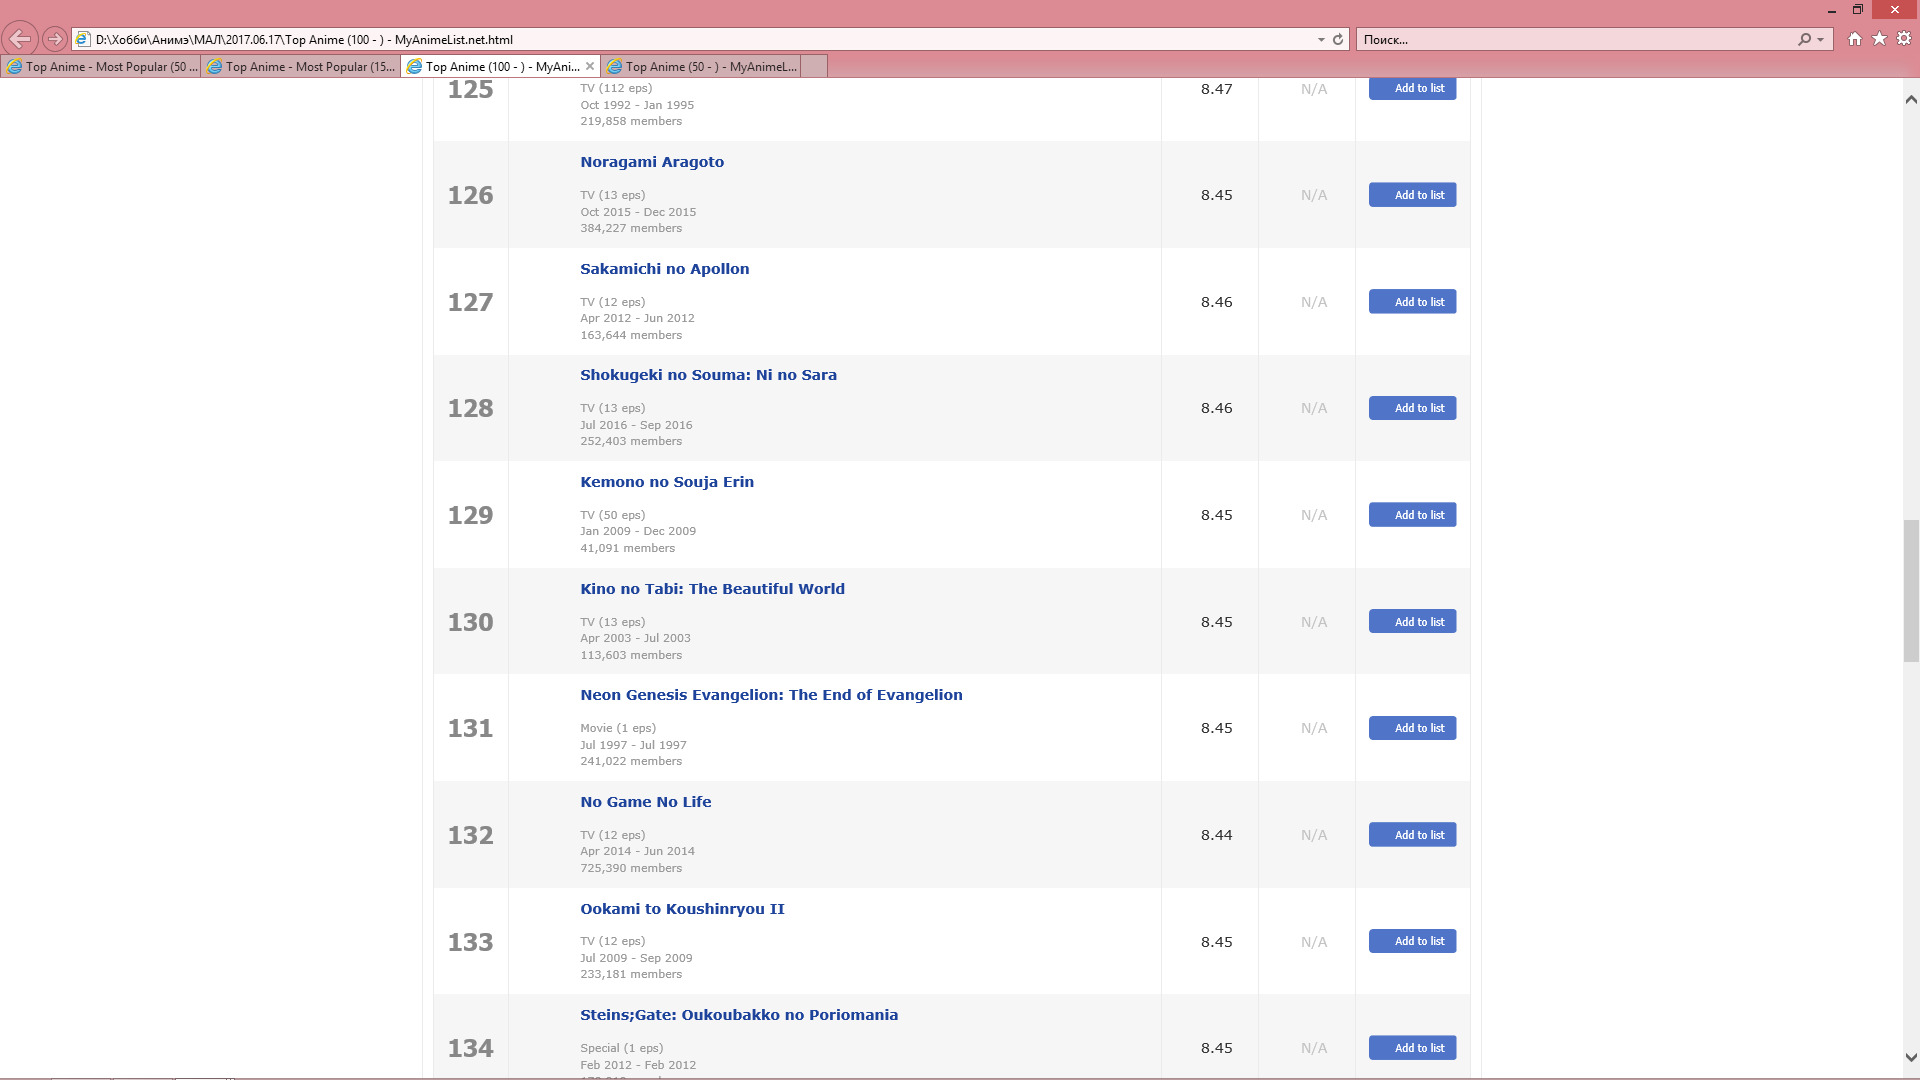Expand the address bar history dropdown
1920x1080 pixels.
coord(1321,39)
